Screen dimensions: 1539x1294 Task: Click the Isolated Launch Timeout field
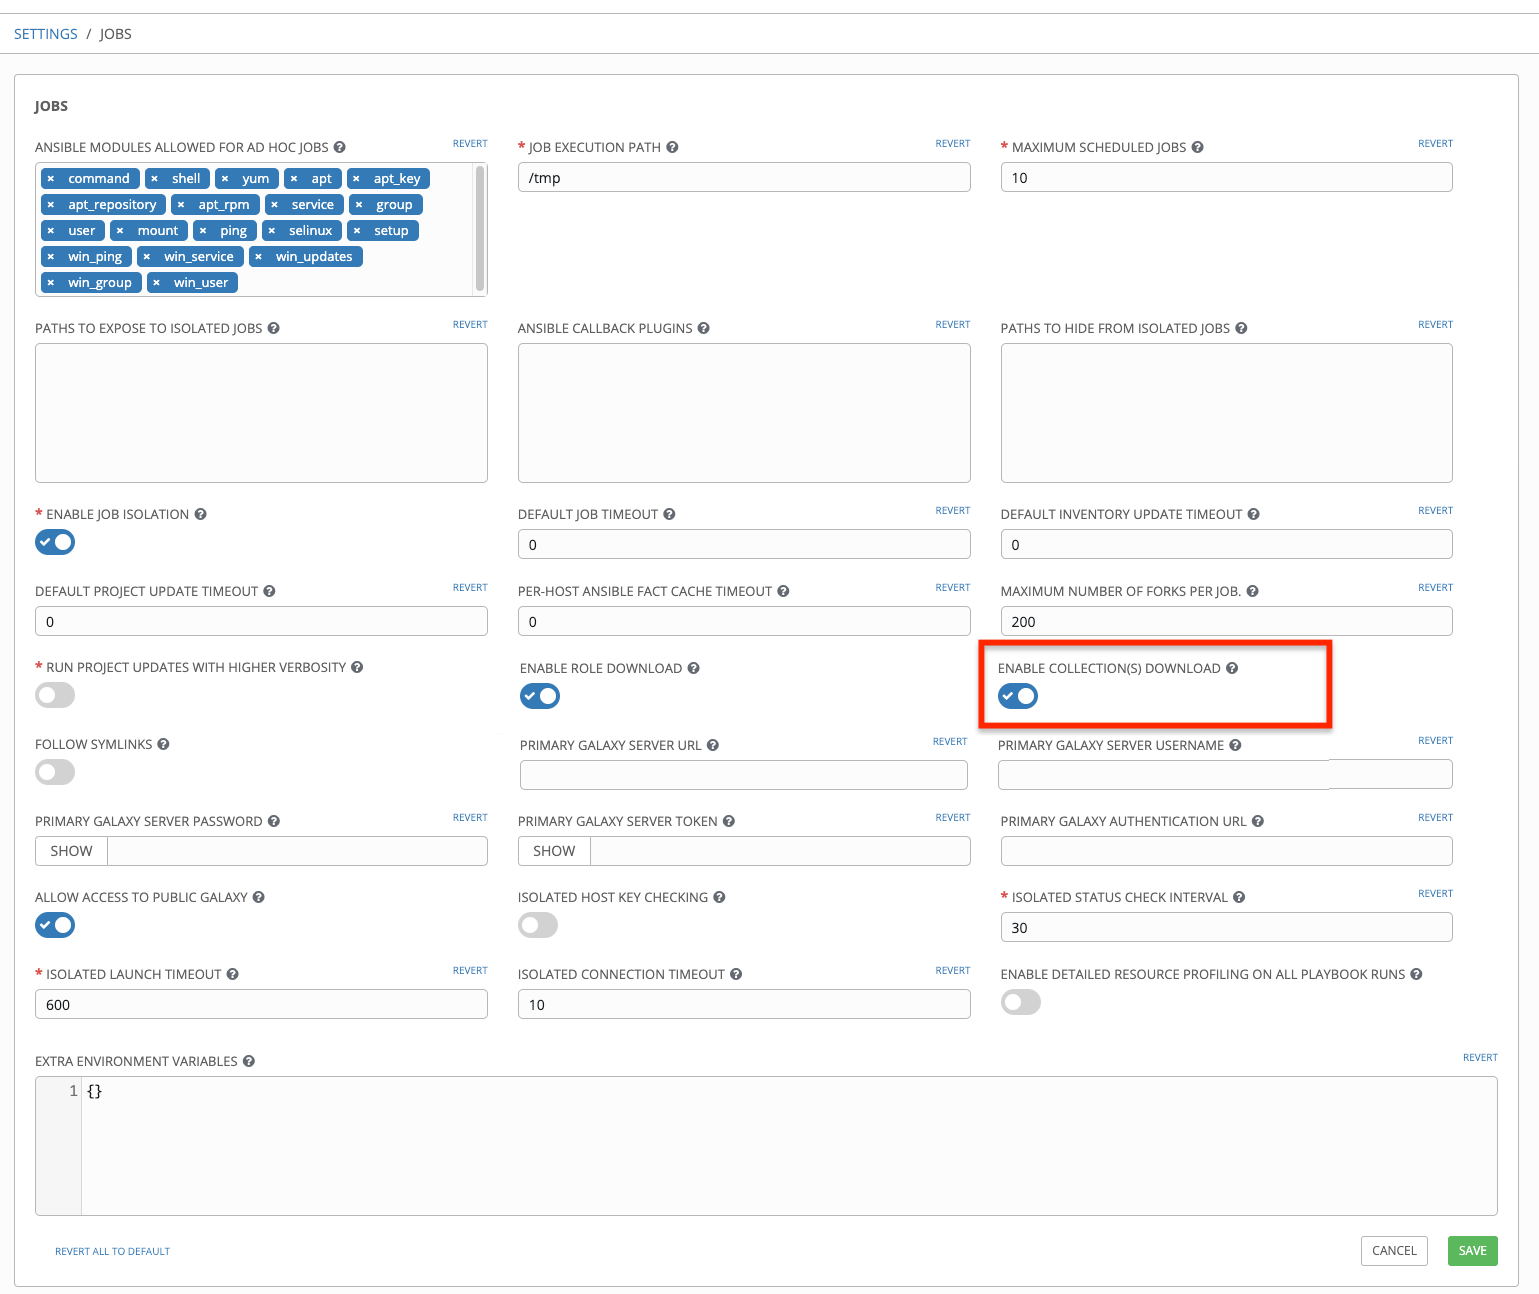[x=261, y=1005]
